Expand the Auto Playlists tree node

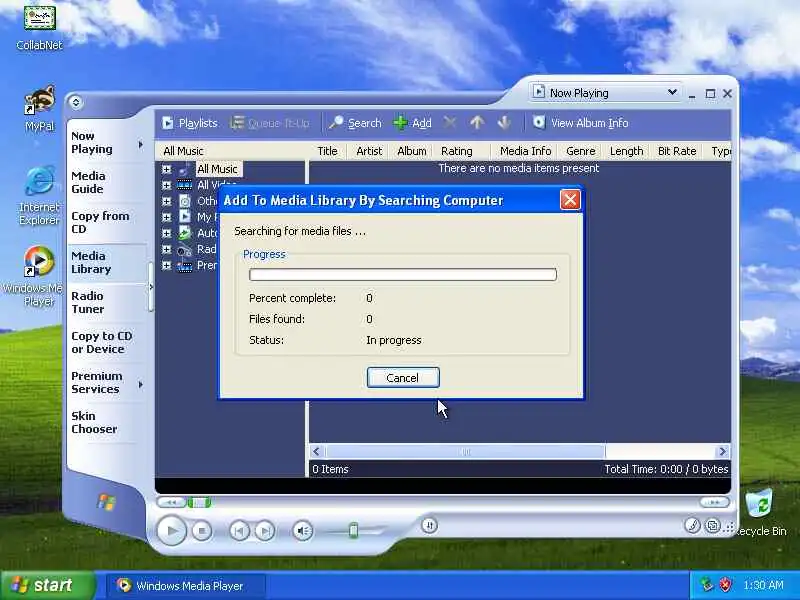(166, 233)
